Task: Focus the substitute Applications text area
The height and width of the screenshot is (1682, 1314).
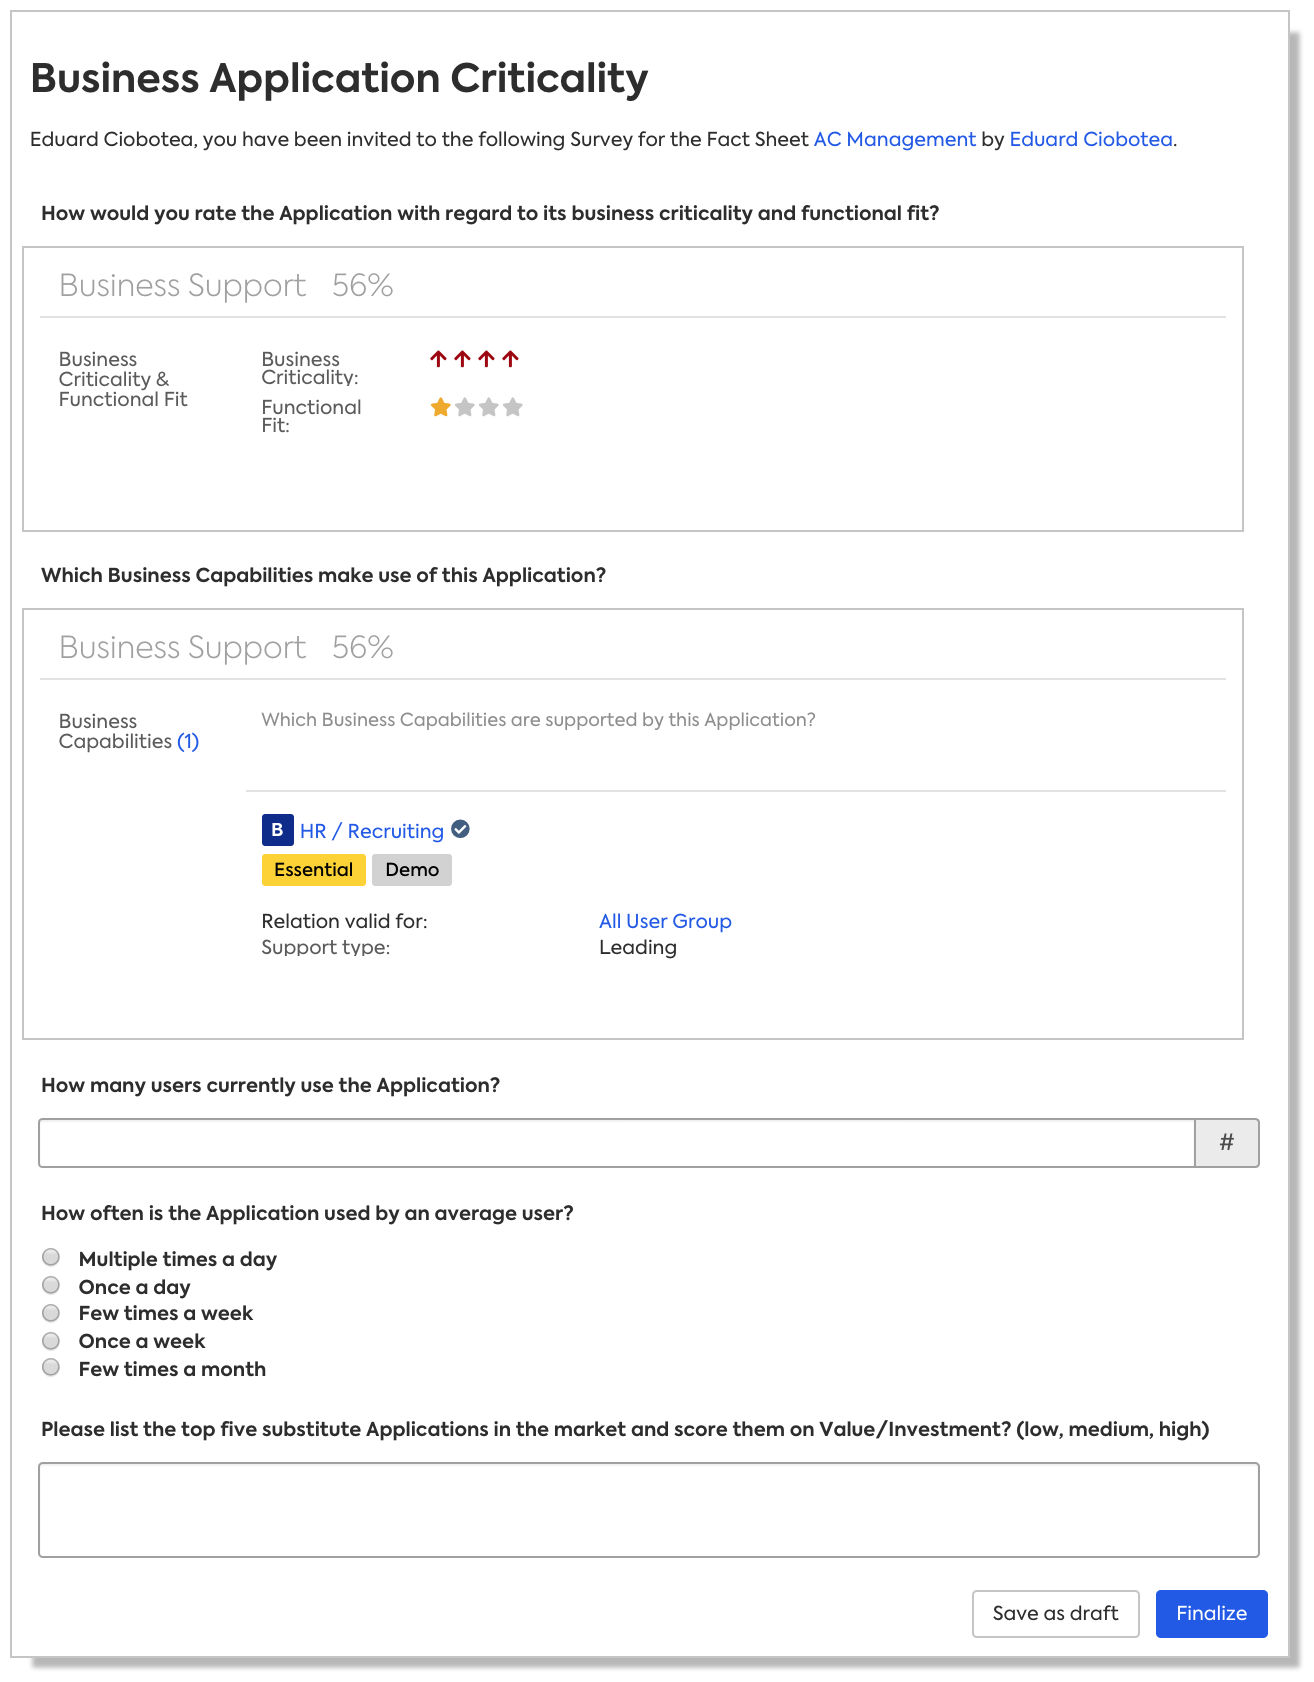Action: [649, 1509]
